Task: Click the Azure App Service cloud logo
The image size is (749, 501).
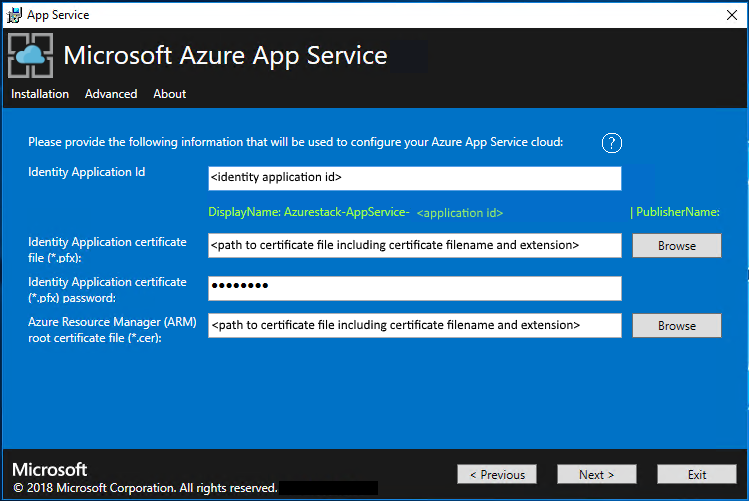Action: tap(31, 55)
